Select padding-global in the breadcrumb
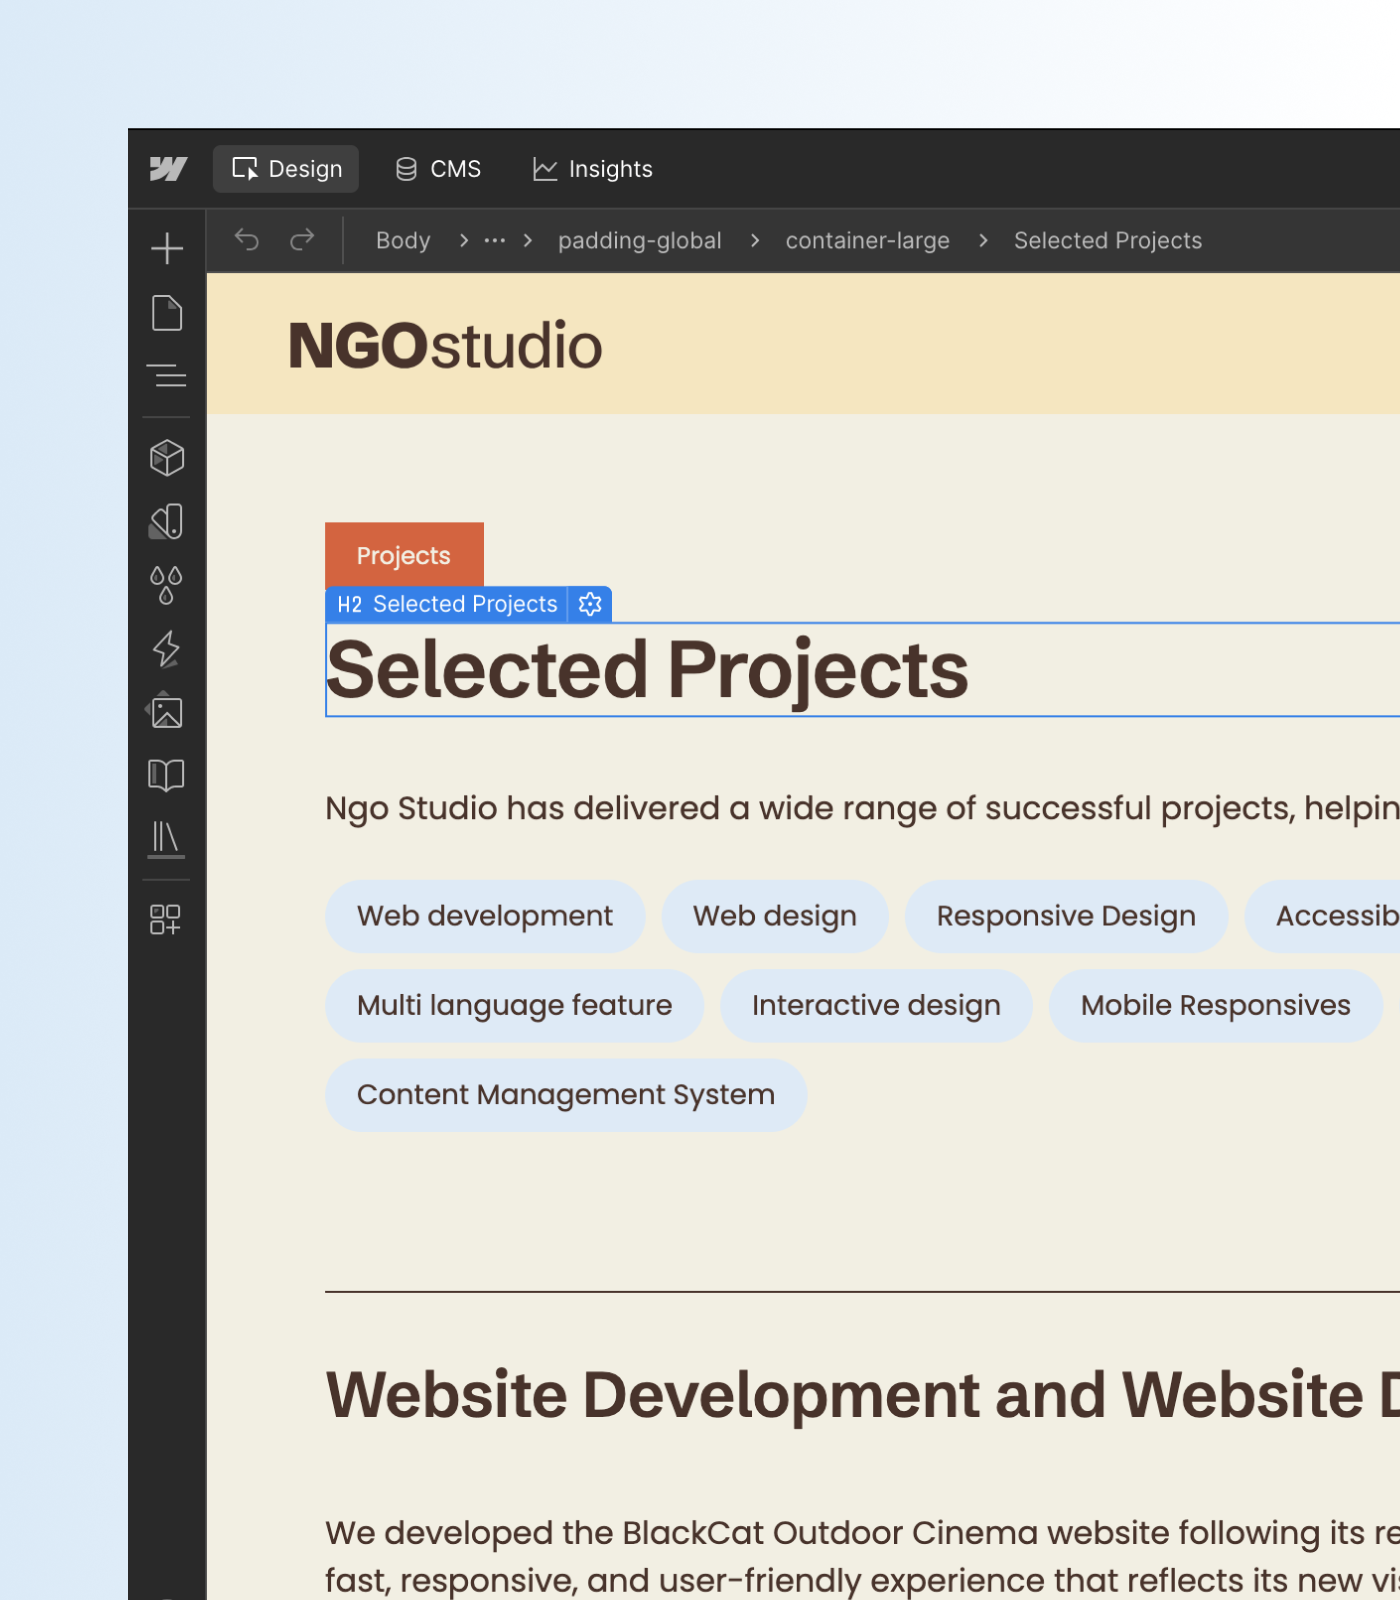The image size is (1400, 1600). click(640, 241)
